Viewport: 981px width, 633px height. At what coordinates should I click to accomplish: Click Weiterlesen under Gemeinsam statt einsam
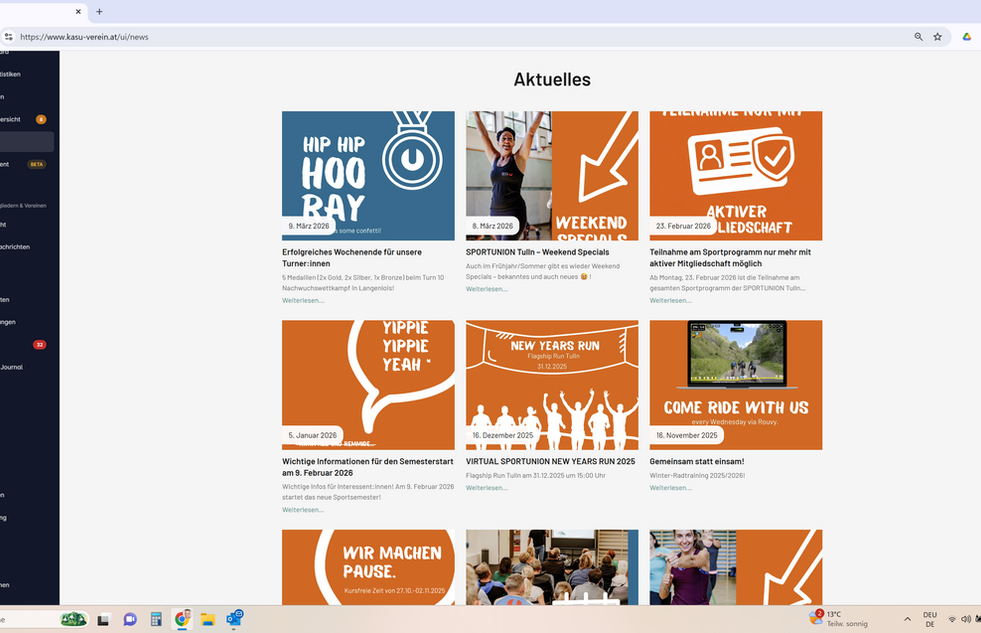tap(671, 488)
